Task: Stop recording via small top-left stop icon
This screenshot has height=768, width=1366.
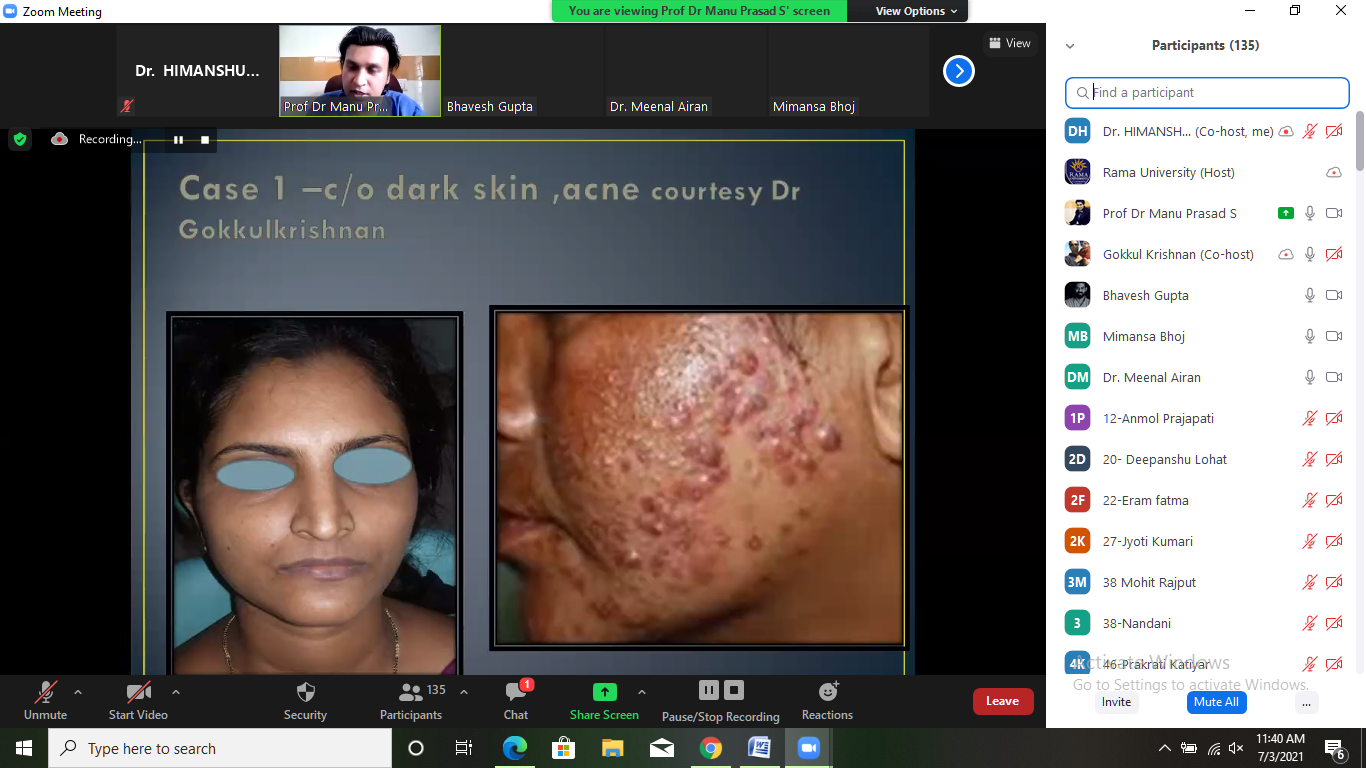Action: tap(205, 140)
